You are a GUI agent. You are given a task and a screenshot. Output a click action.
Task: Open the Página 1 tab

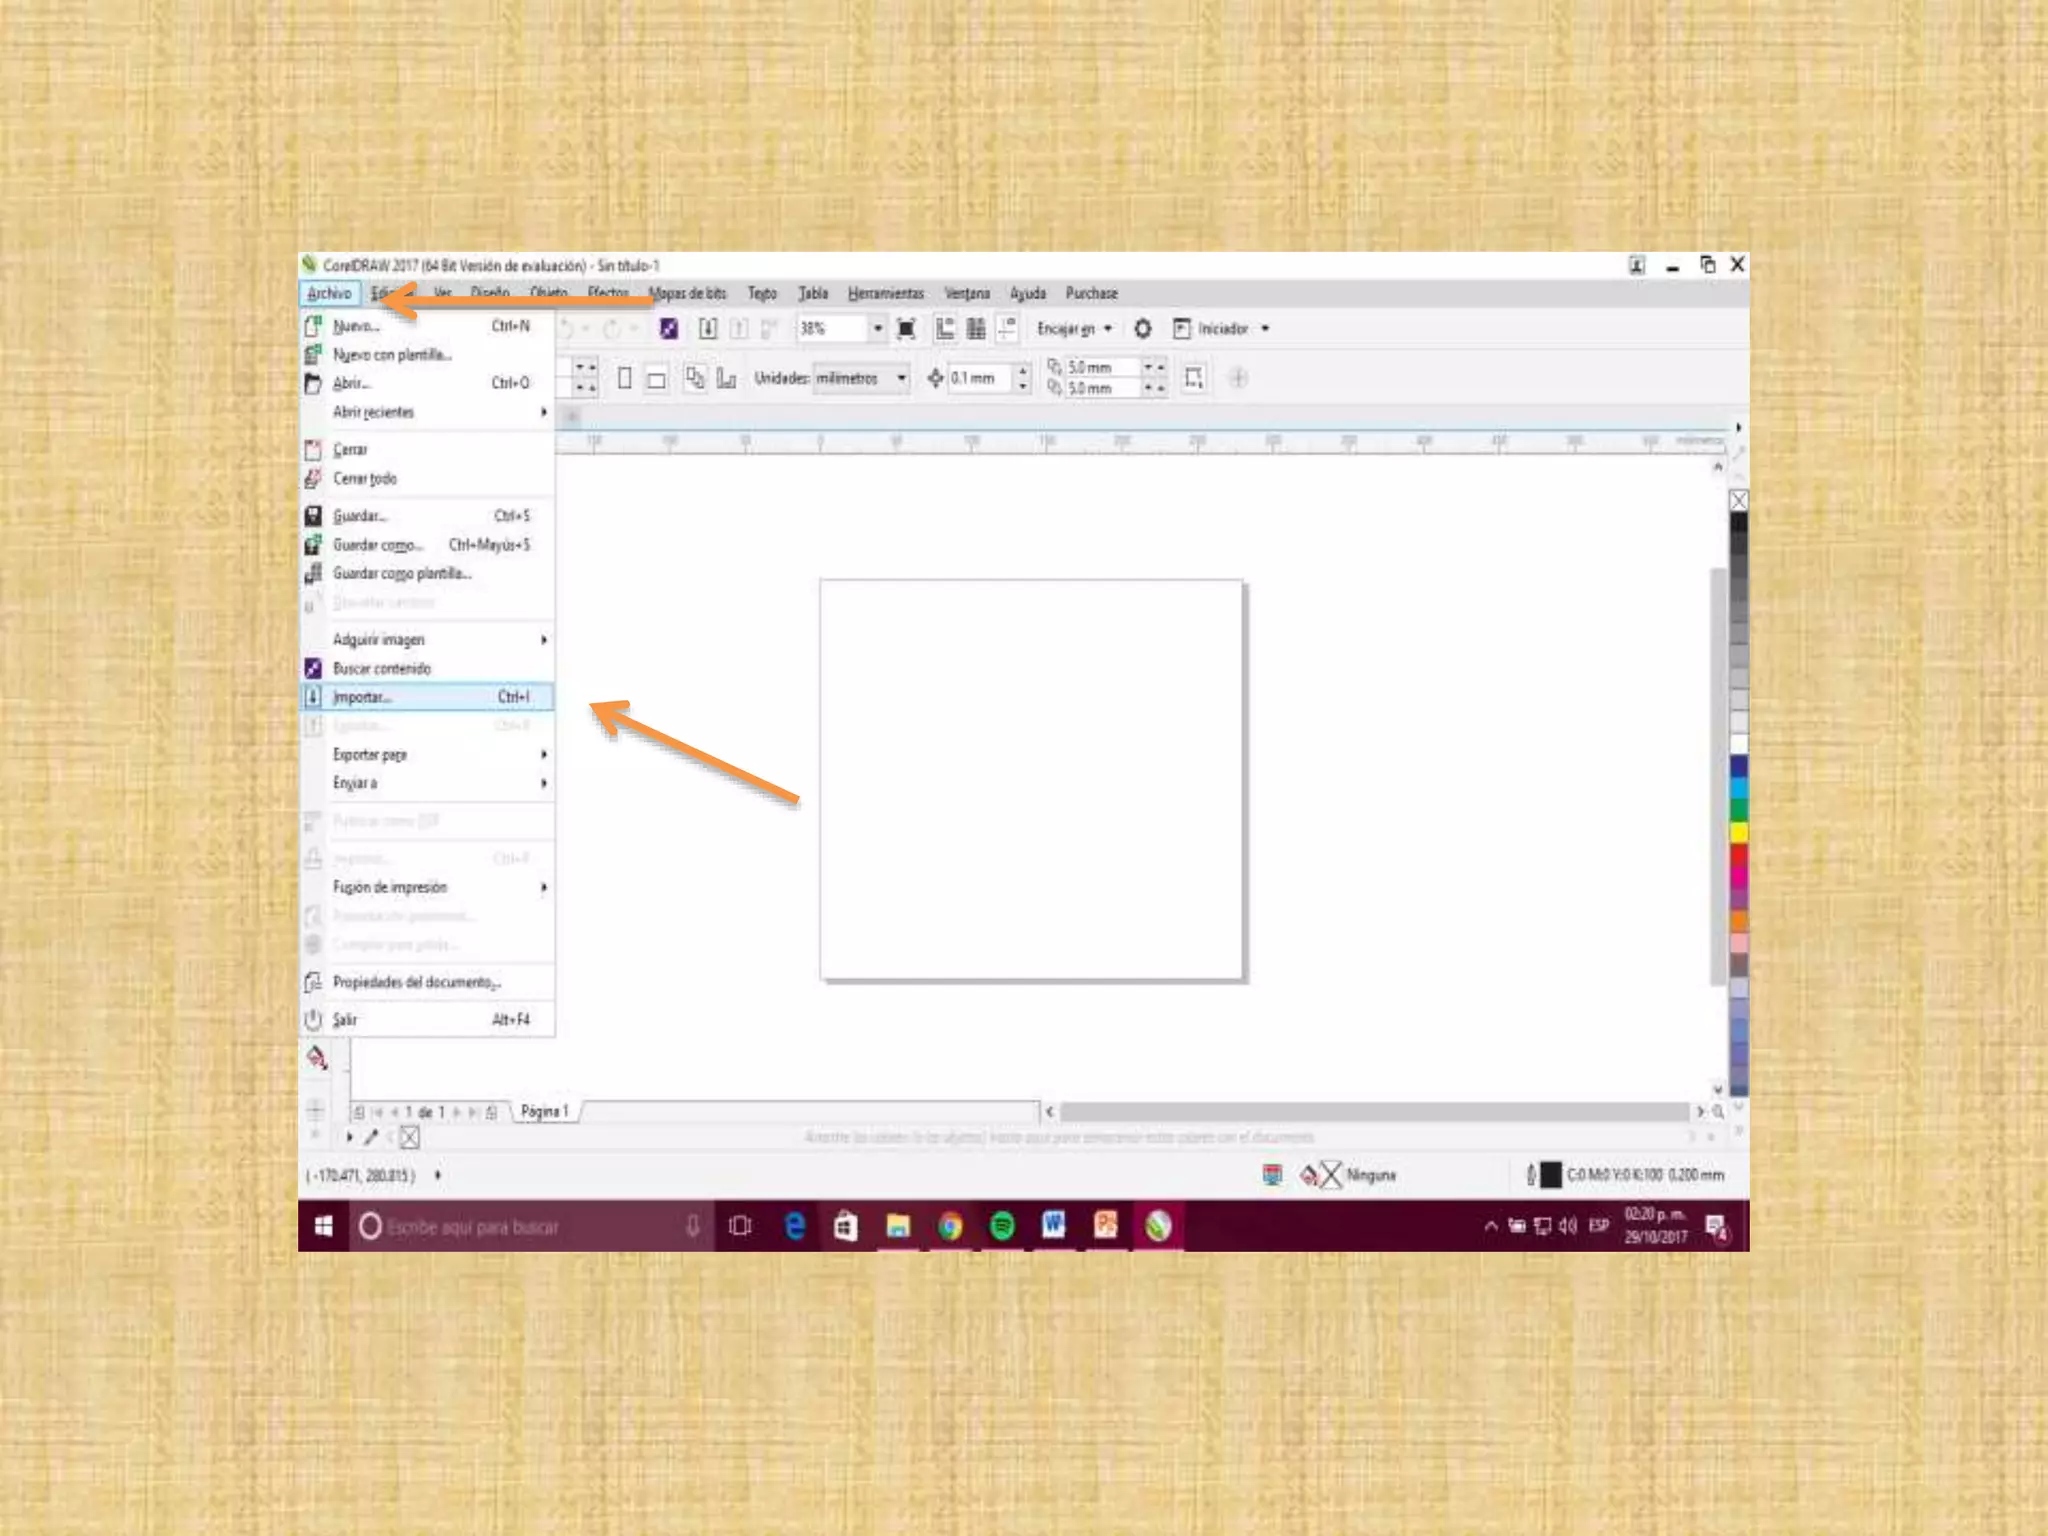(x=544, y=1111)
